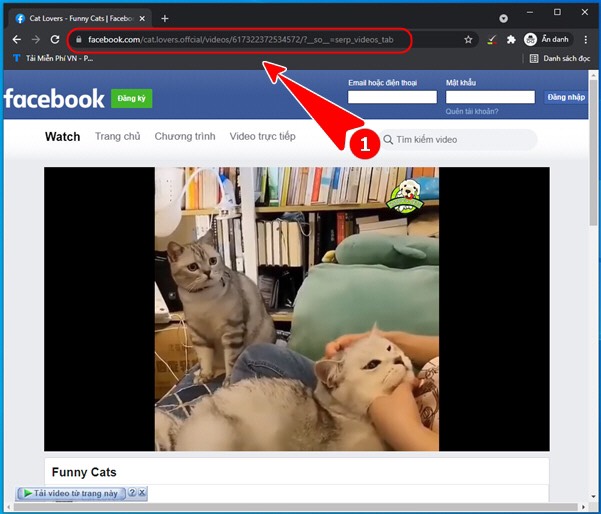Close the Cat Lovers Facebook tab

click(x=142, y=18)
